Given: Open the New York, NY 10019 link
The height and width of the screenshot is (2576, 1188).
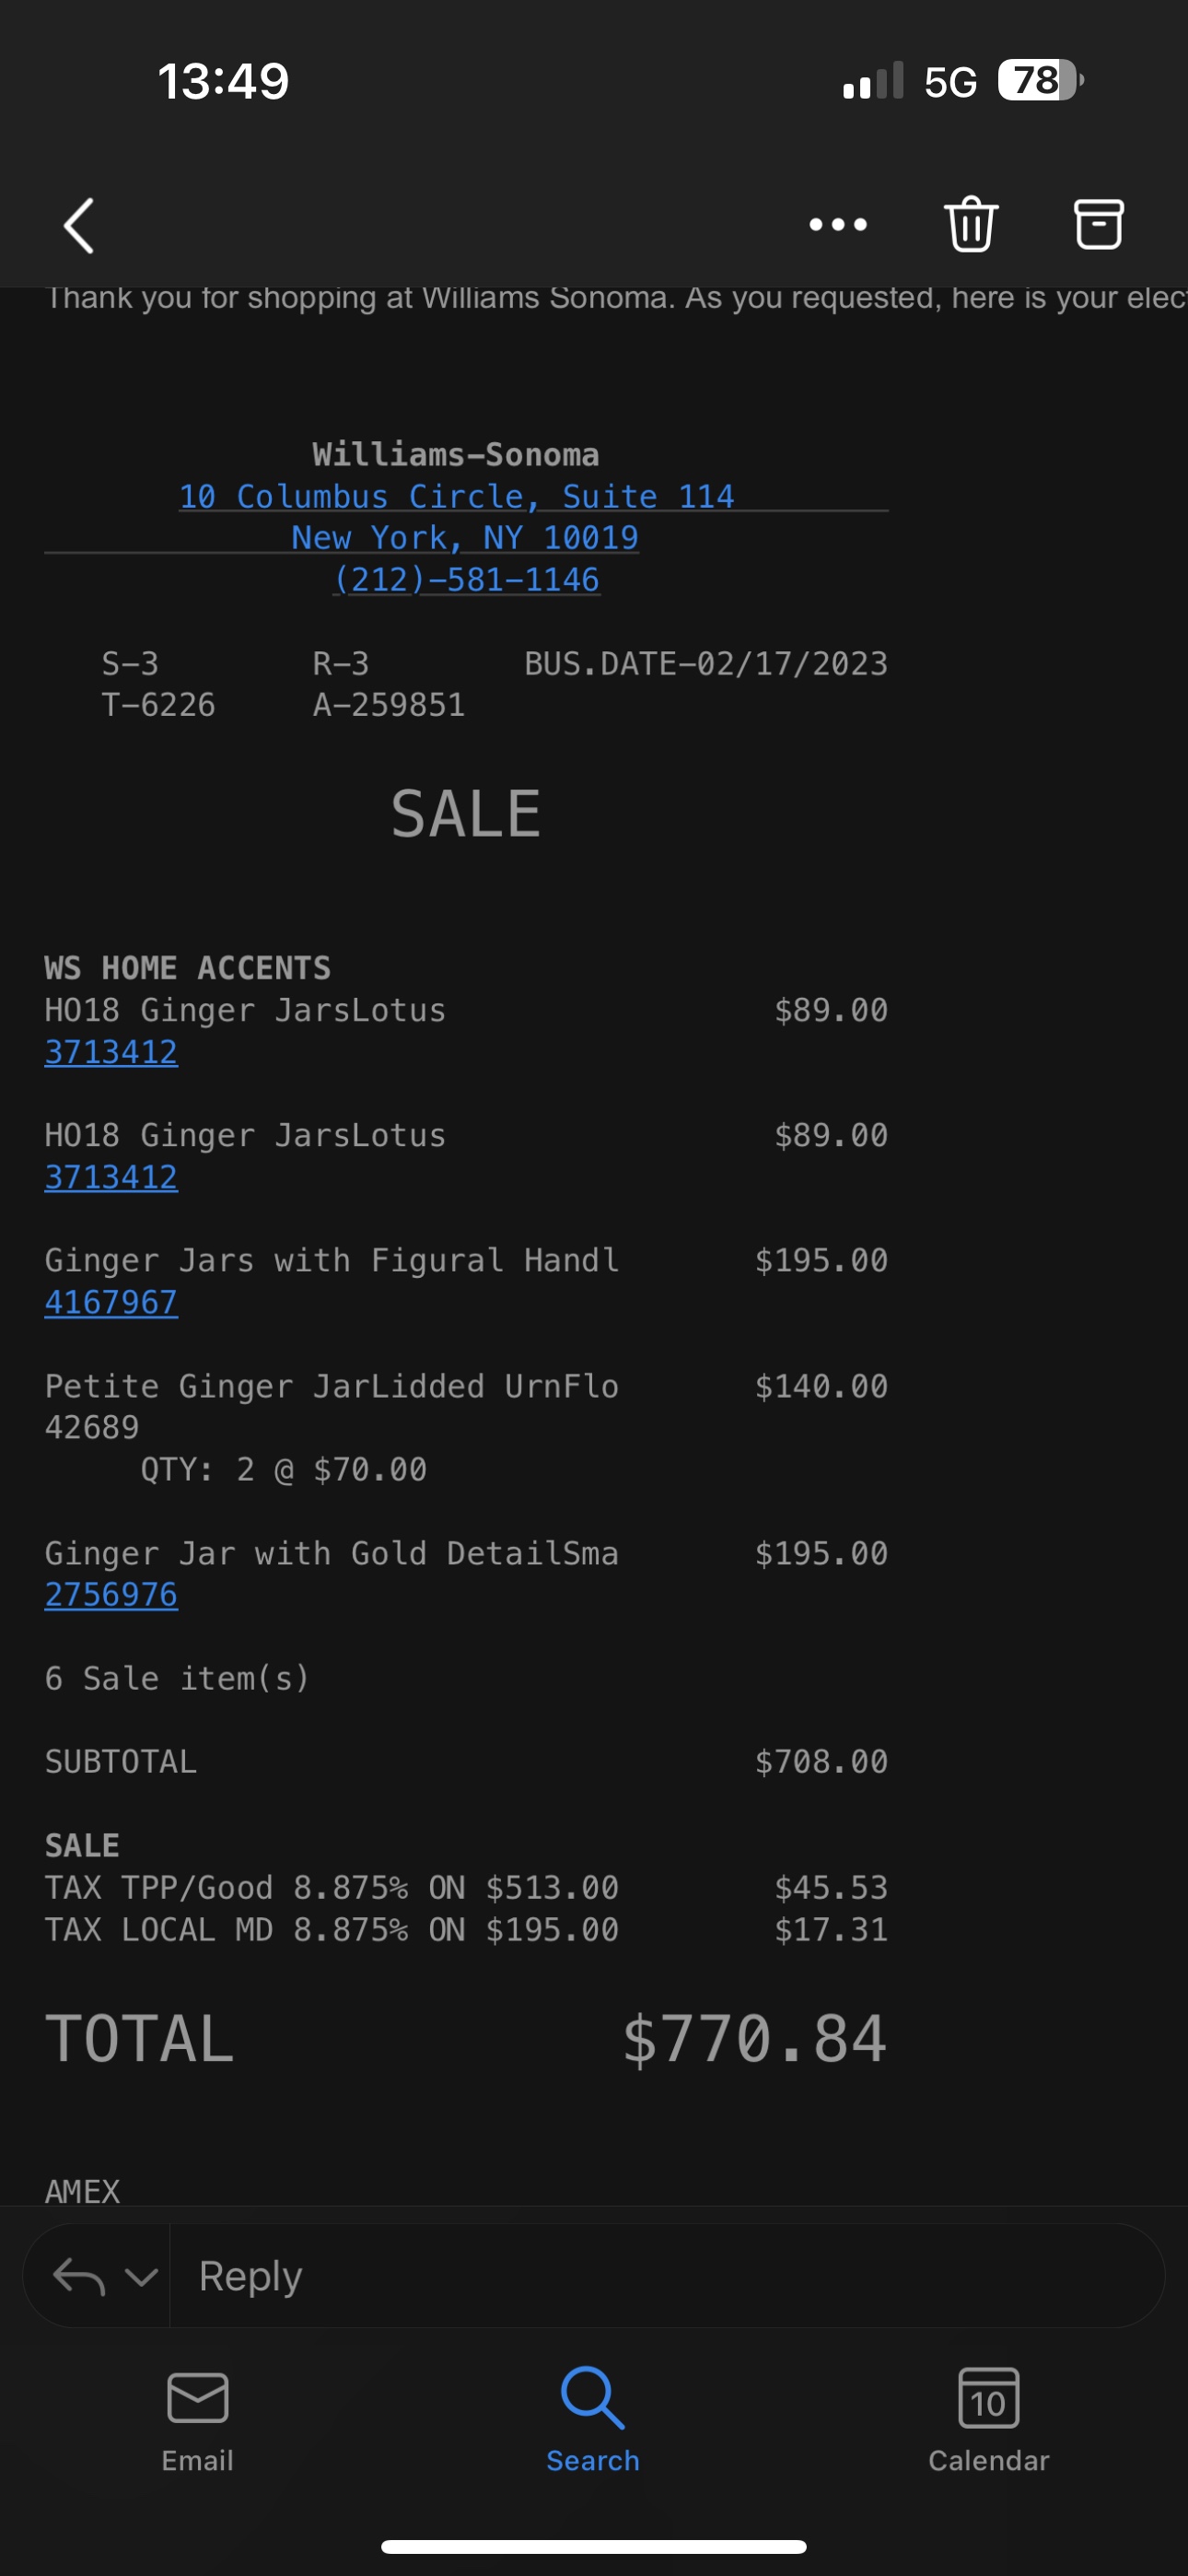Looking at the screenshot, I should tap(465, 537).
